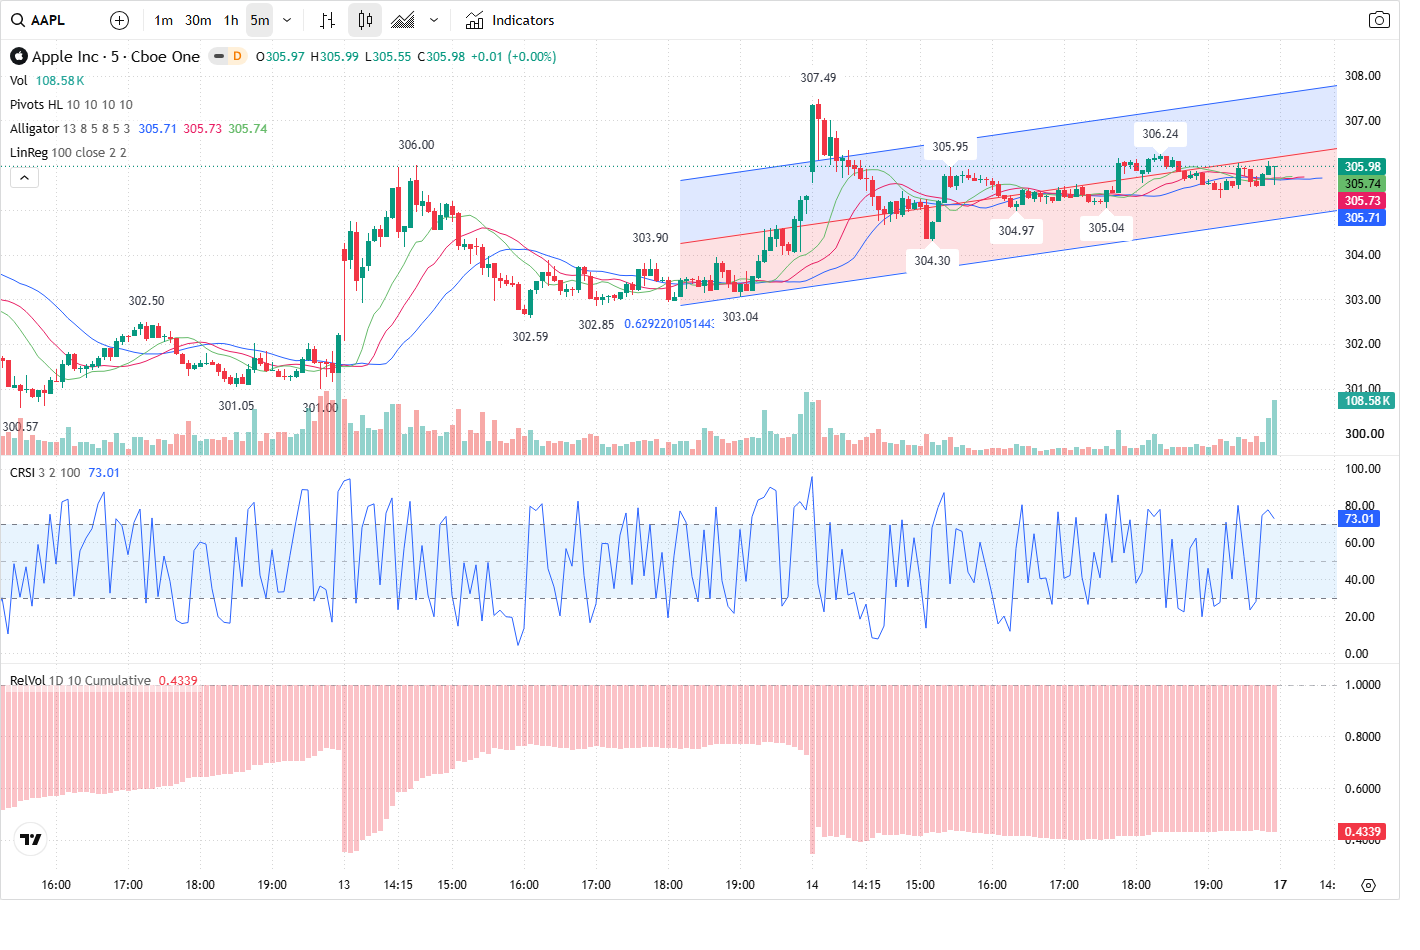Screen dimensions: 1420x950
Task: Click the 73.01 CRSI axis label
Action: point(1359,519)
